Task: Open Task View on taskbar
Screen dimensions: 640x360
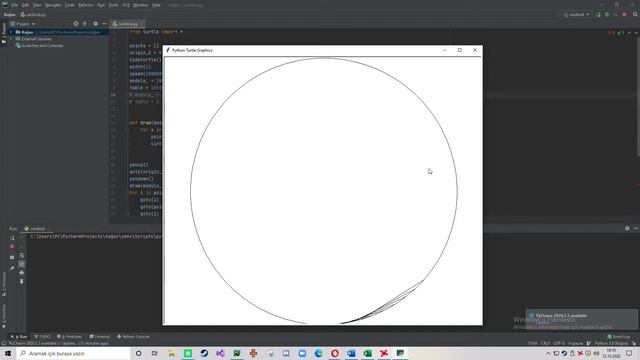Action: 155,353
